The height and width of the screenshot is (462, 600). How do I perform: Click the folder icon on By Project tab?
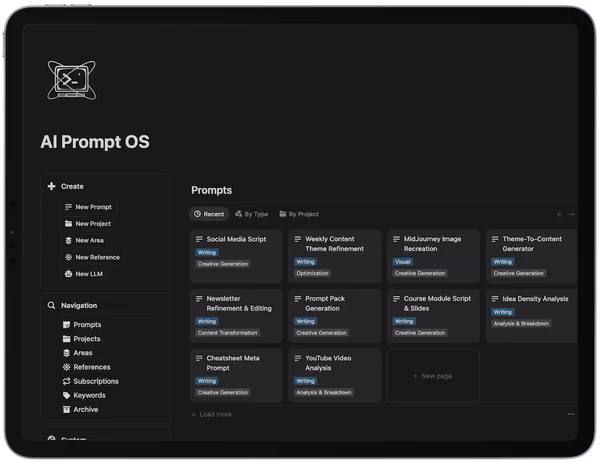[282, 214]
